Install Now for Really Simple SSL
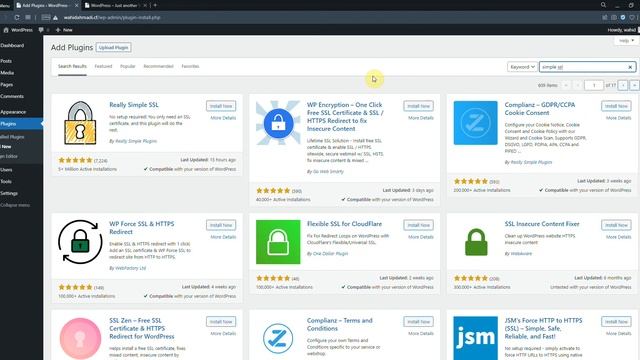The image size is (640, 360). 221,106
